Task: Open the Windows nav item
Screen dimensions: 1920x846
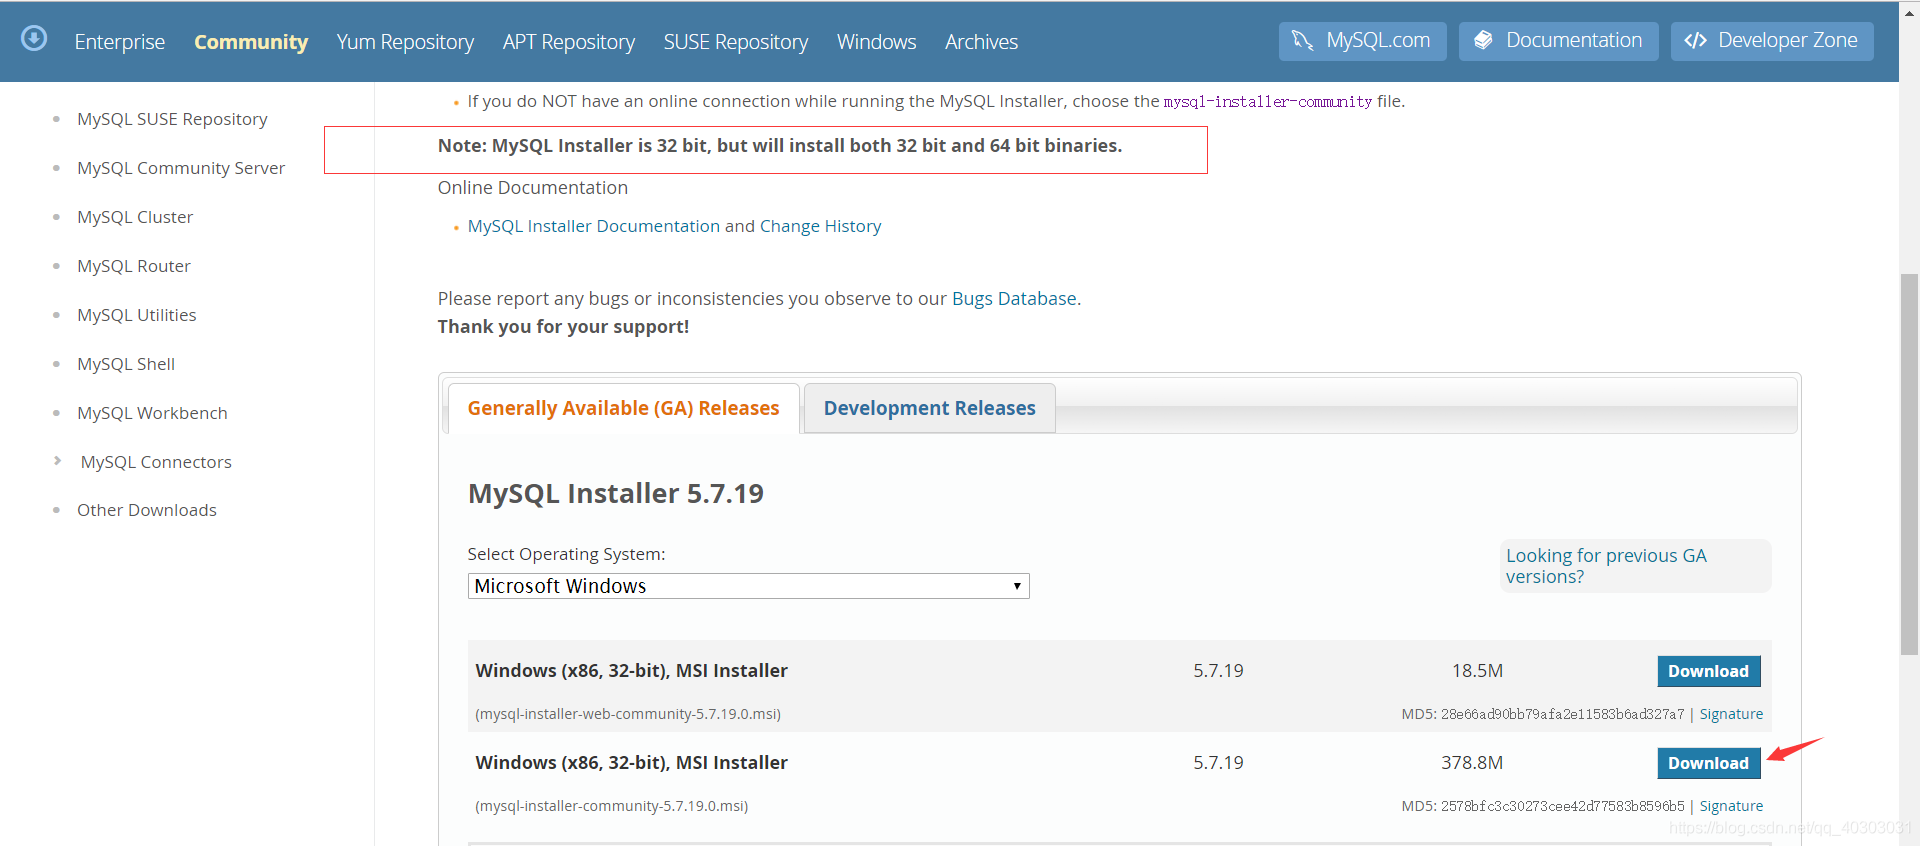Action: [877, 42]
